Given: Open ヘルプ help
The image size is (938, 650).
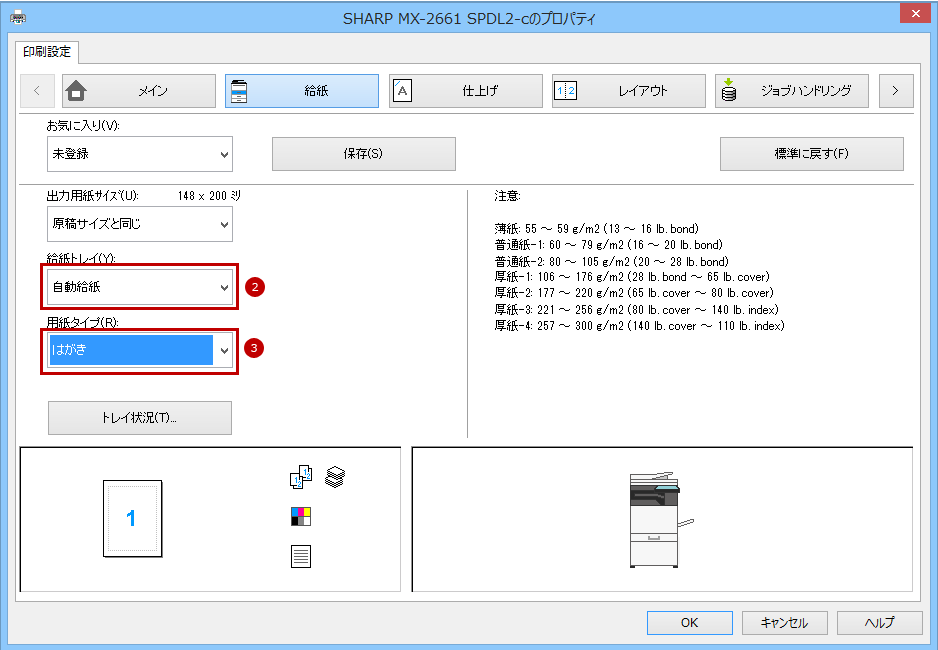Looking at the screenshot, I should tap(880, 623).
